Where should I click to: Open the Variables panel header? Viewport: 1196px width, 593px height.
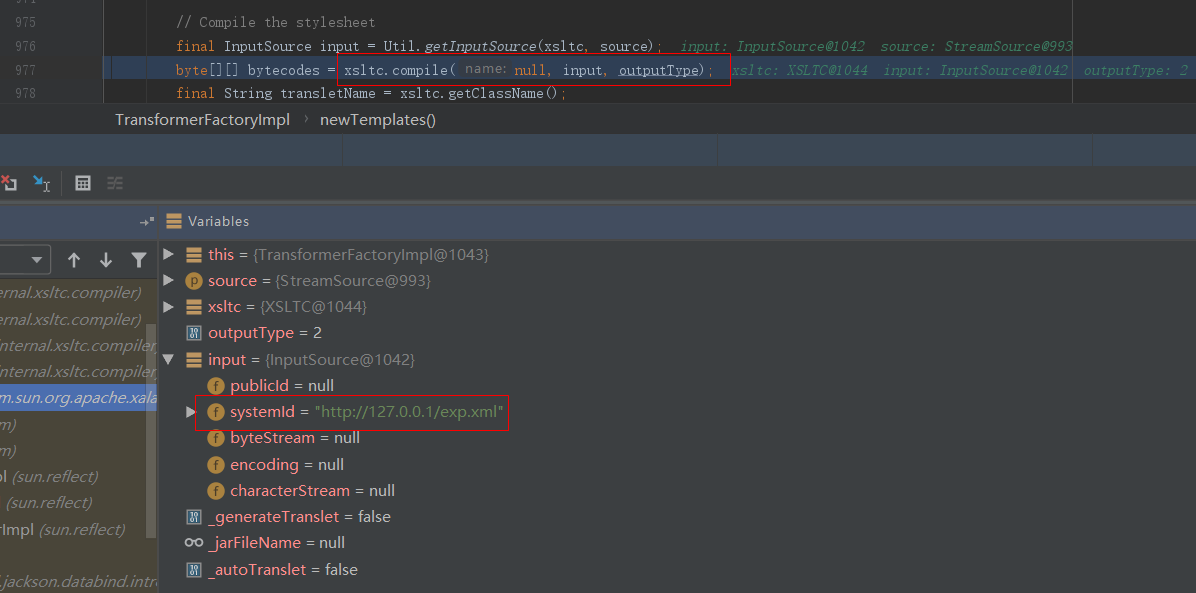218,221
